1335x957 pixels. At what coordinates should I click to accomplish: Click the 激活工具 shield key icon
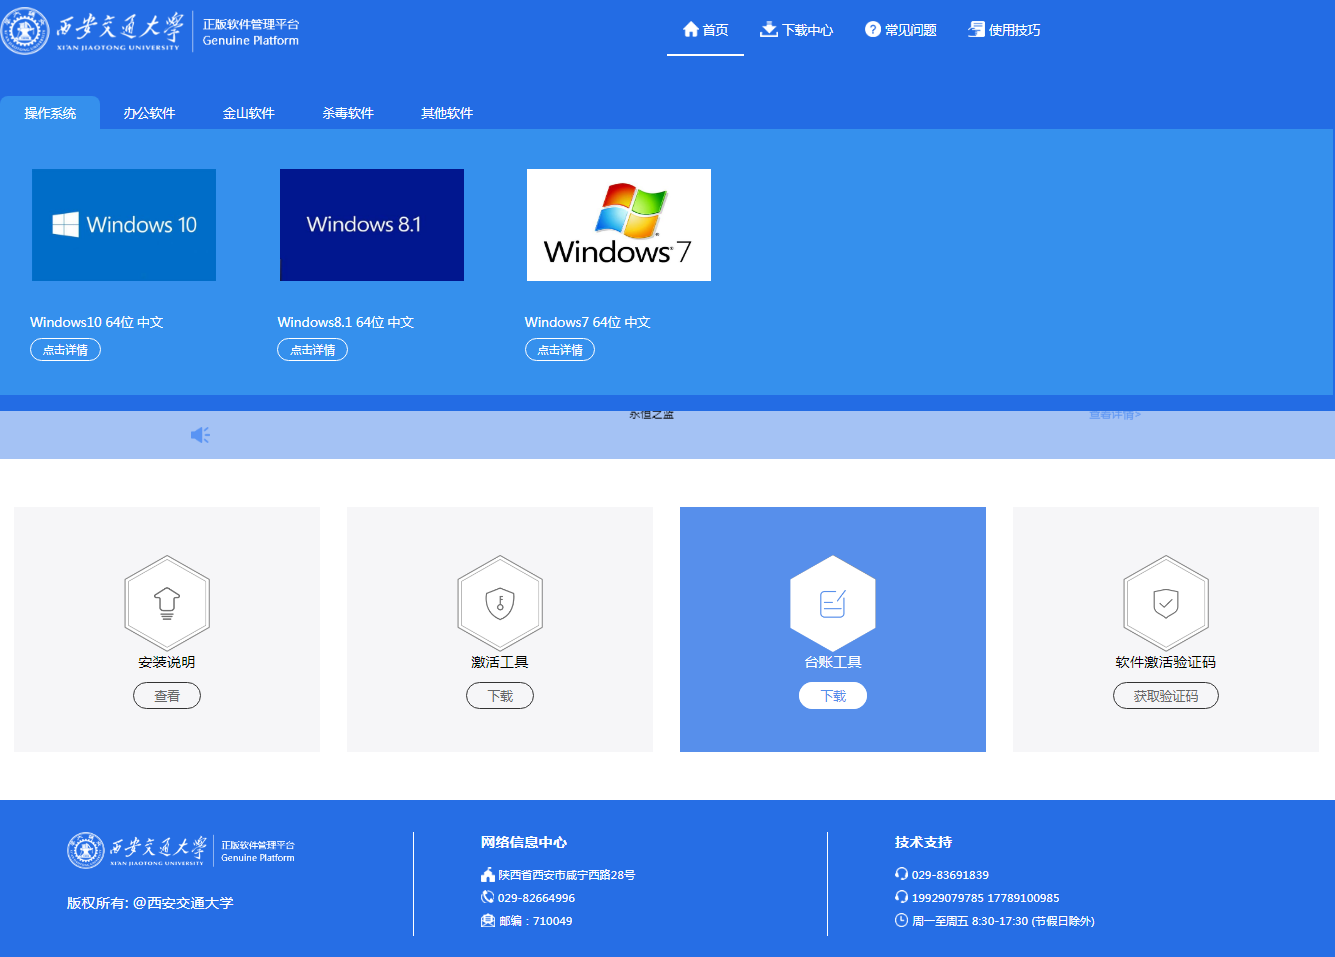point(500,603)
